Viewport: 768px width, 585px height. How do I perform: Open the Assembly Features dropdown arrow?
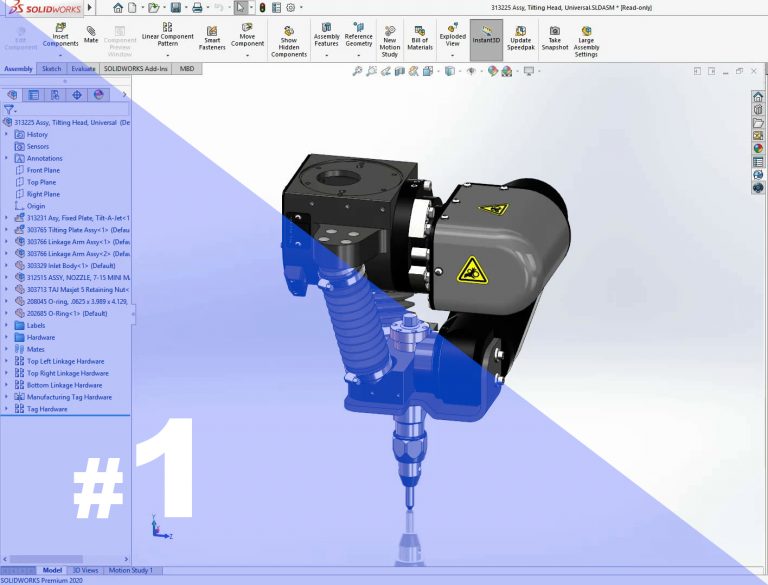pyautogui.click(x=327, y=56)
